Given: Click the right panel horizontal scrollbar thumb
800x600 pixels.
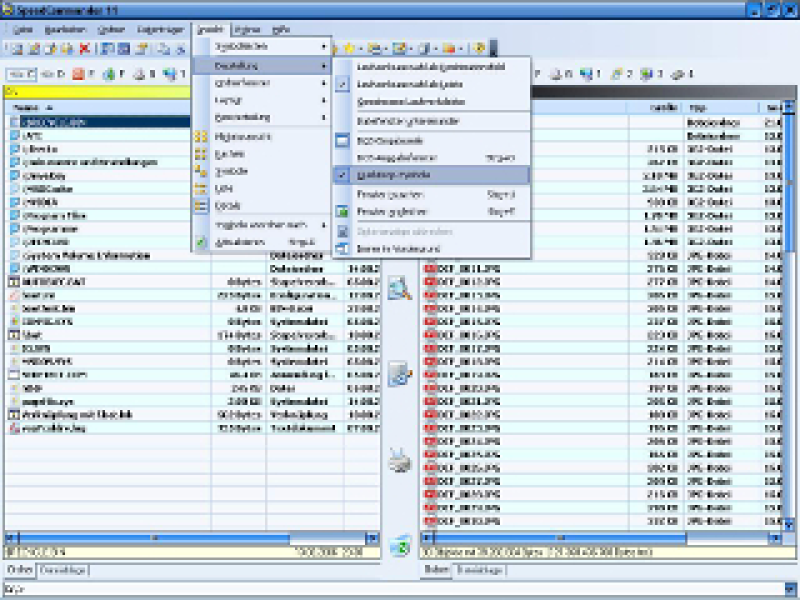Looking at the screenshot, I should 560,538.
